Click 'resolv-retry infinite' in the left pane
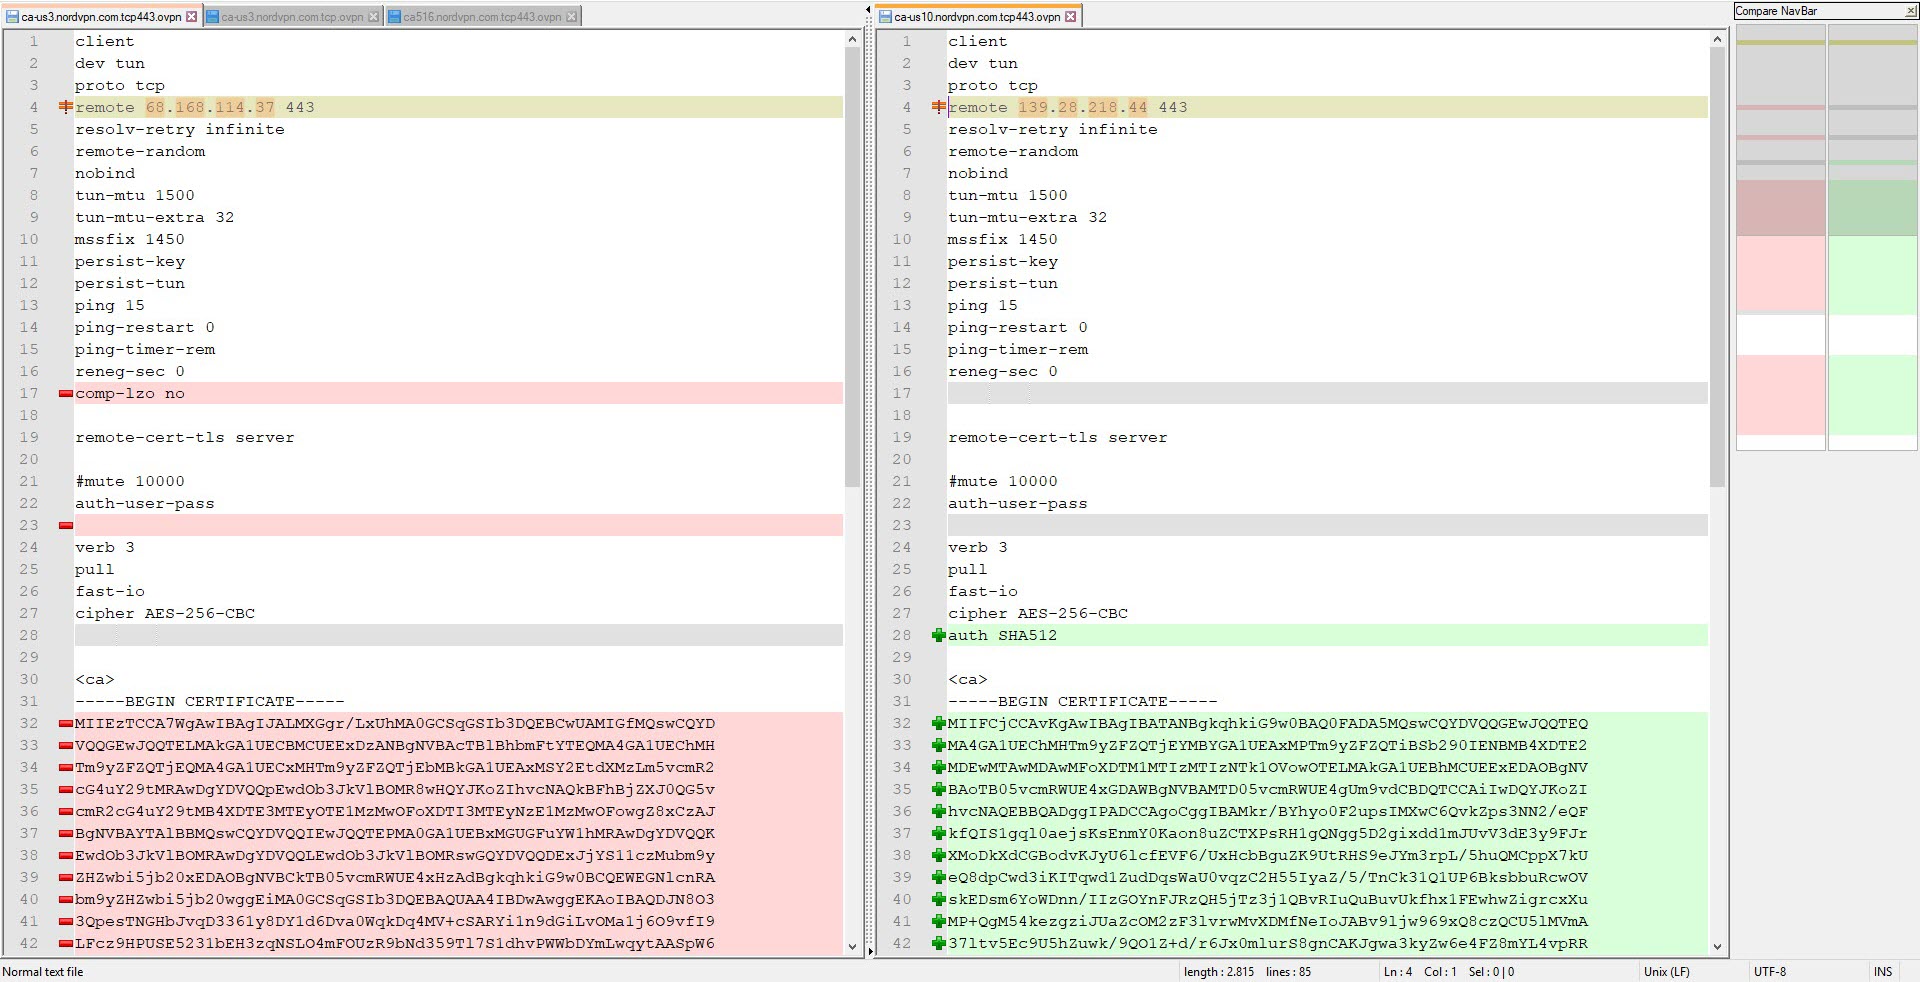This screenshot has height=982, width=1920. [180, 130]
